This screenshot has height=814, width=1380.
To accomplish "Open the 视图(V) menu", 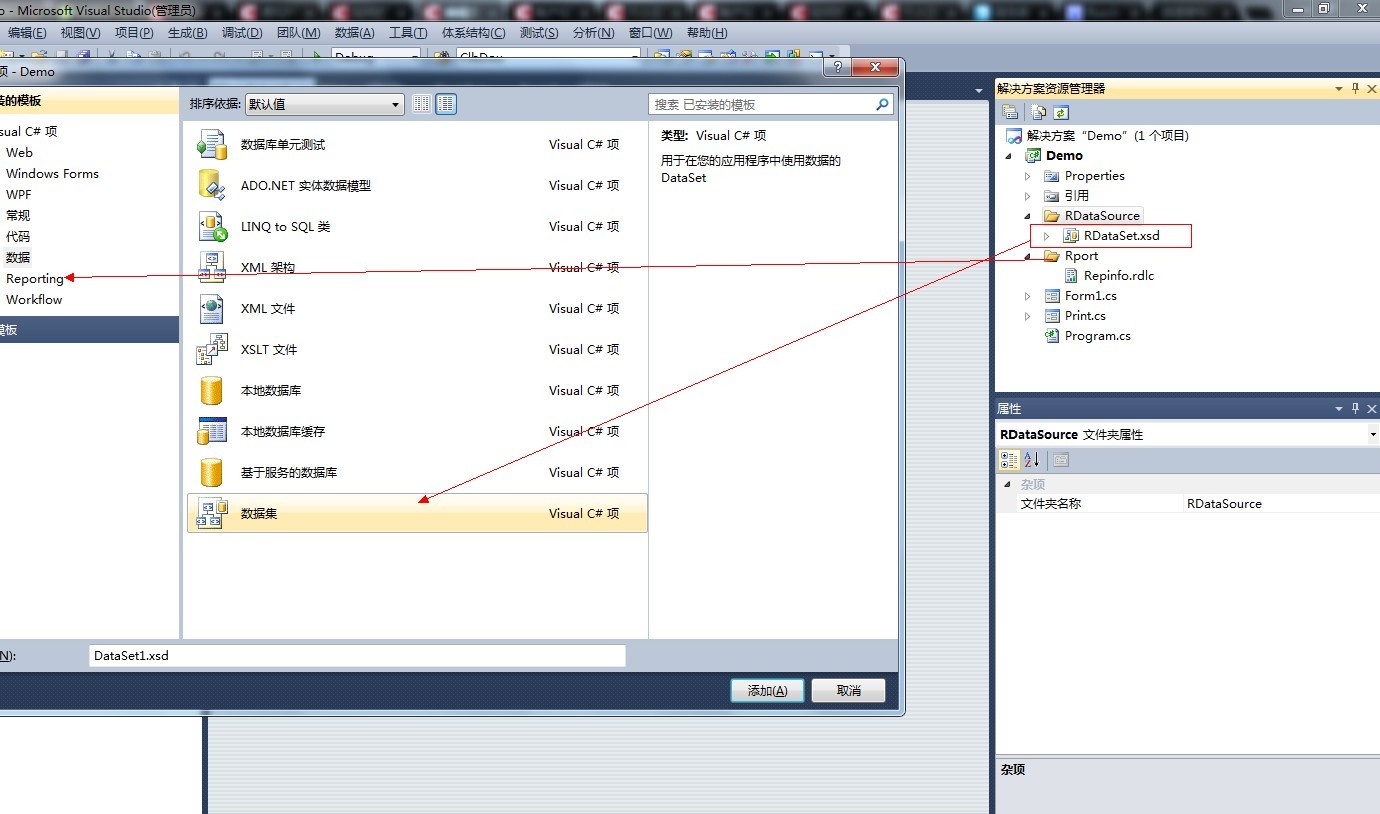I will (x=80, y=33).
